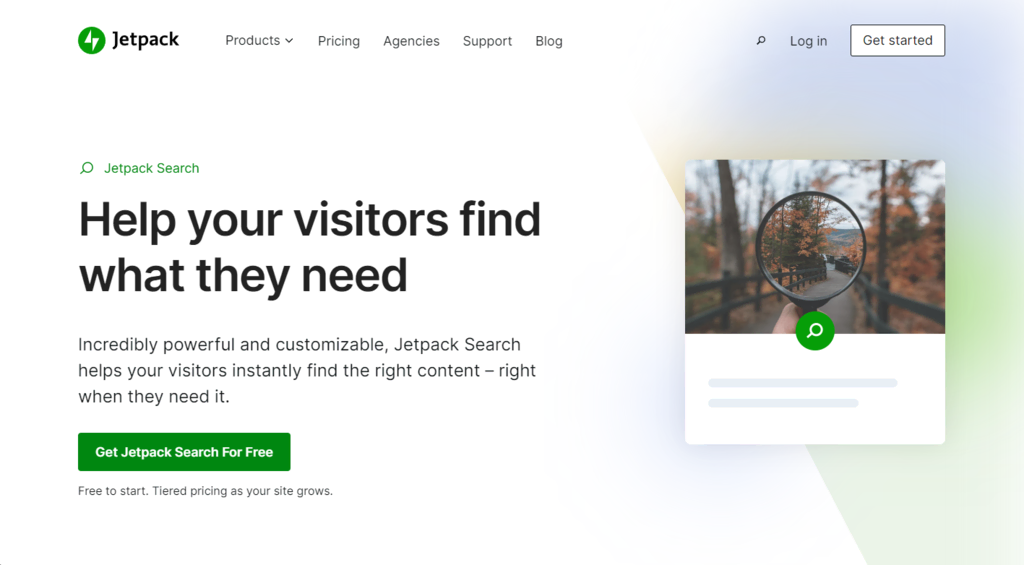Expand the Products dropdown chevron
The height and width of the screenshot is (565, 1024).
pyautogui.click(x=289, y=40)
